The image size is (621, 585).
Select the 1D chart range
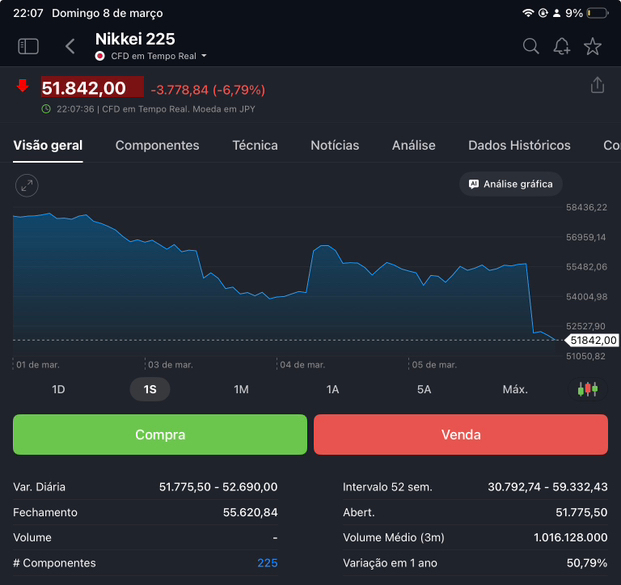click(x=58, y=389)
